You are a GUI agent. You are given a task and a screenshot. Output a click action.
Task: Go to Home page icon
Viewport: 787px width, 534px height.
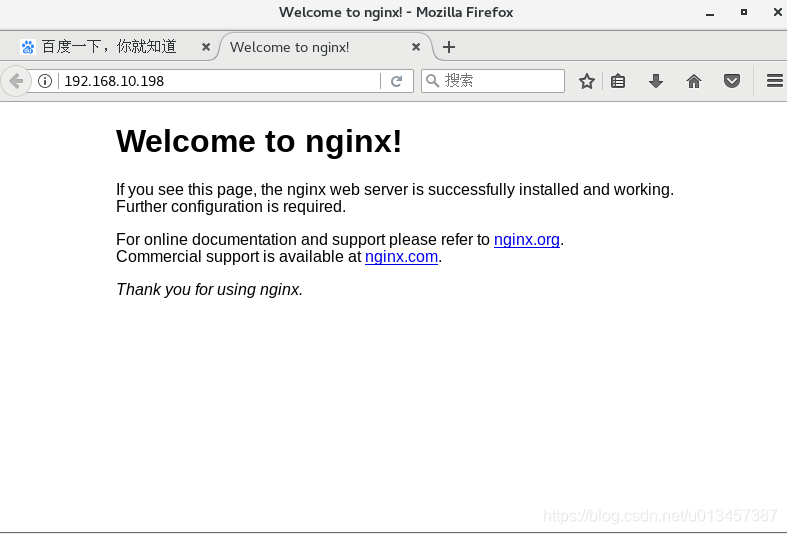pos(694,81)
